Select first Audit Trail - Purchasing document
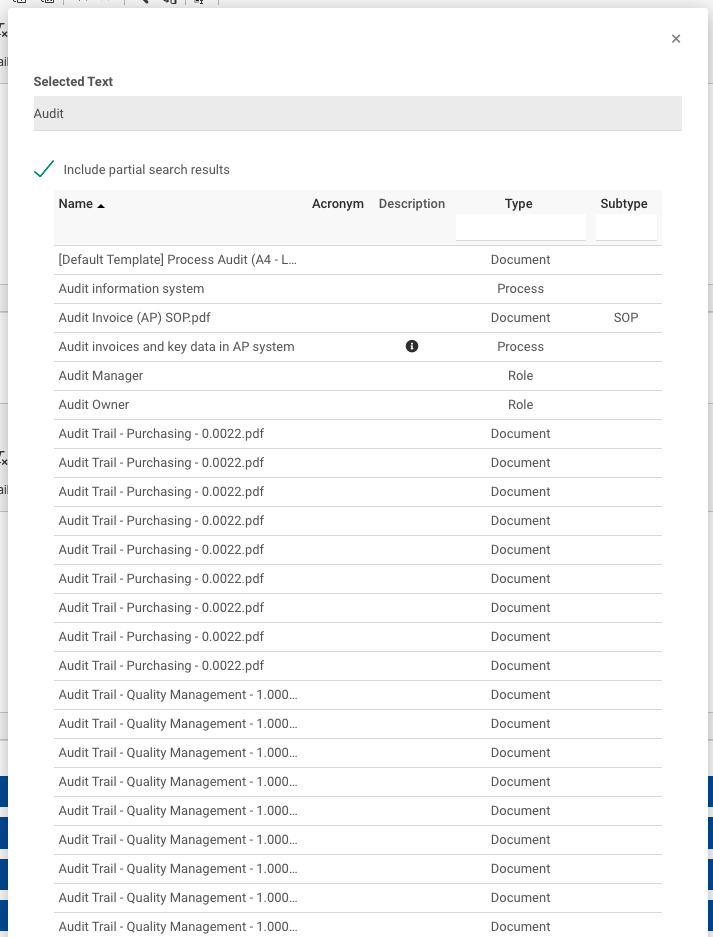This screenshot has height=937, width=713. coord(161,434)
